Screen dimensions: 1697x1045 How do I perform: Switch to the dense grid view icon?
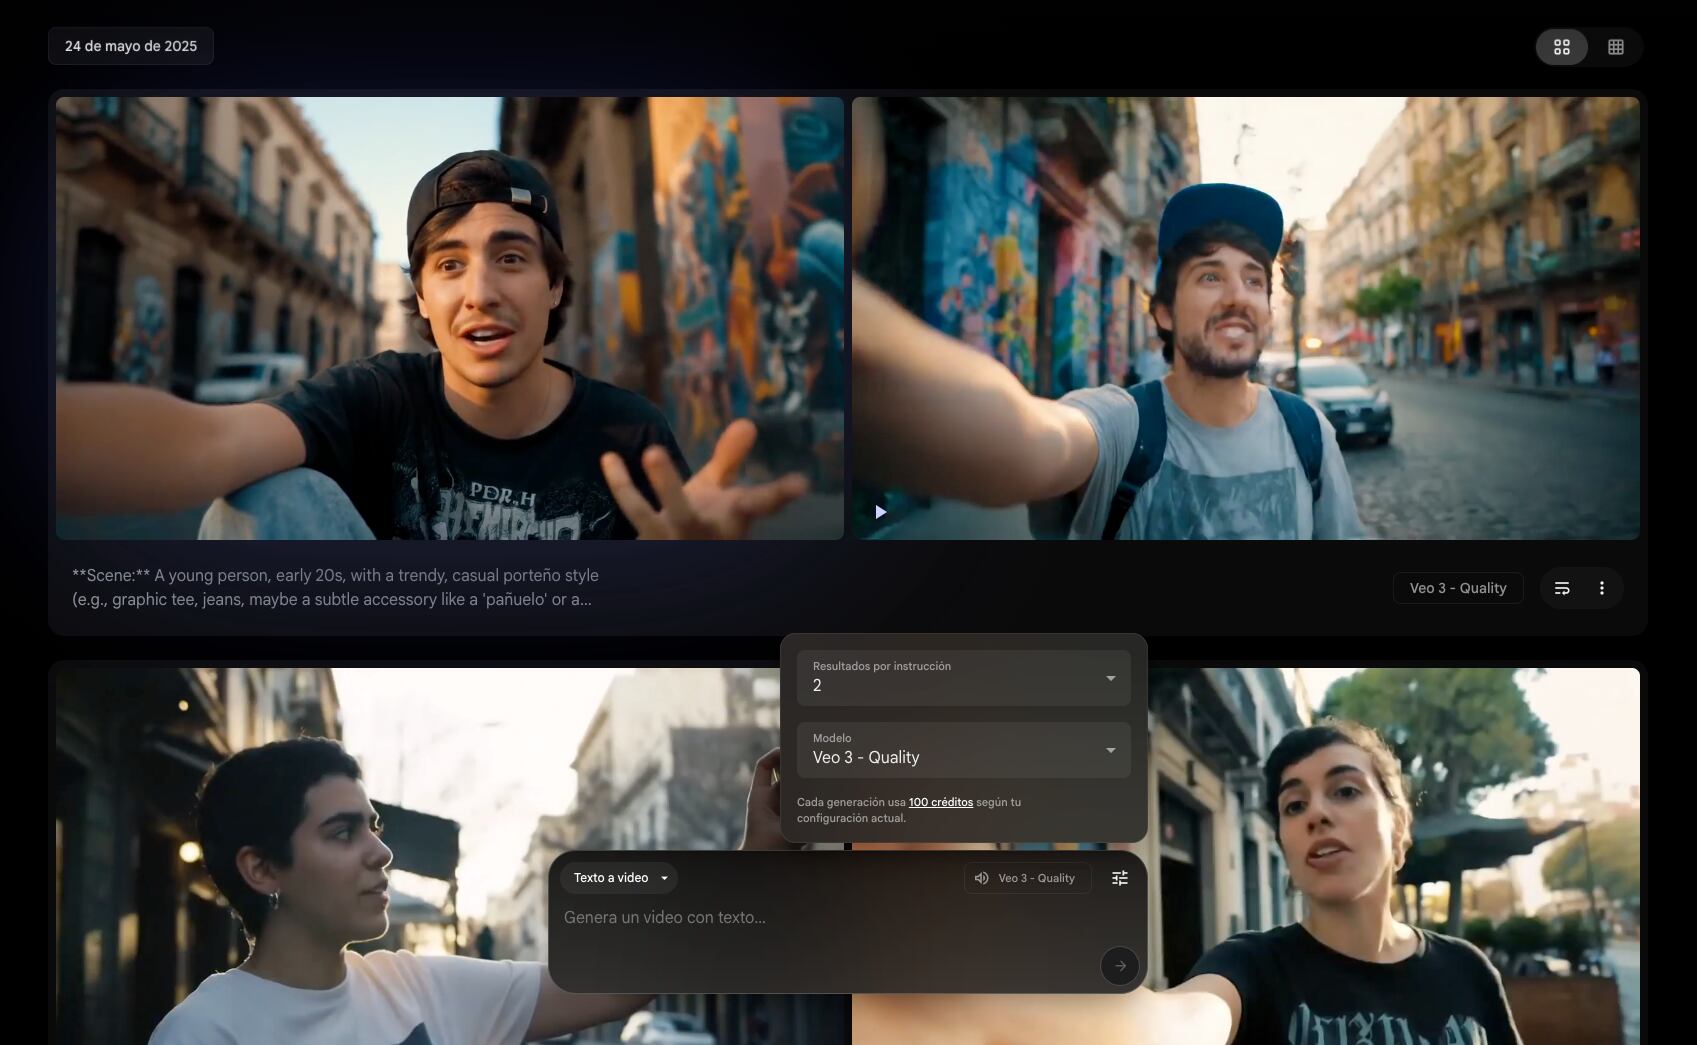point(1616,46)
